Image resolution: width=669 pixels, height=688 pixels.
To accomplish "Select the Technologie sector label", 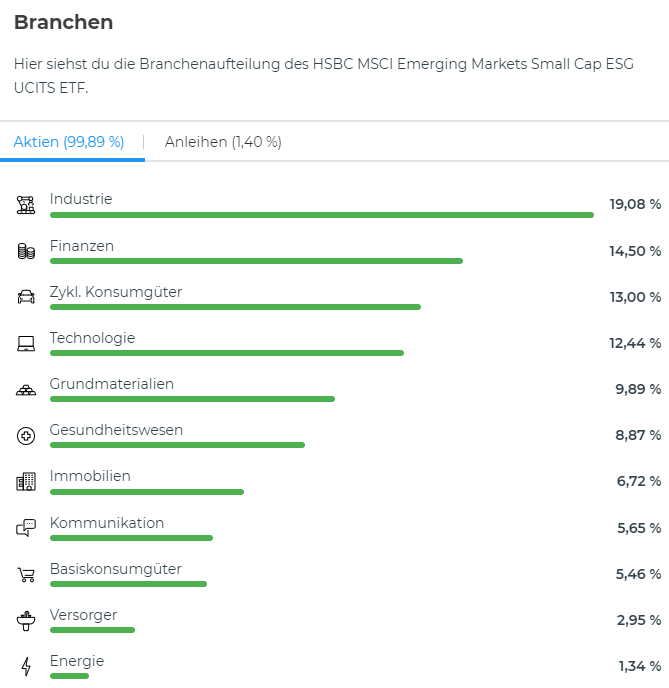I will (x=92, y=338).
